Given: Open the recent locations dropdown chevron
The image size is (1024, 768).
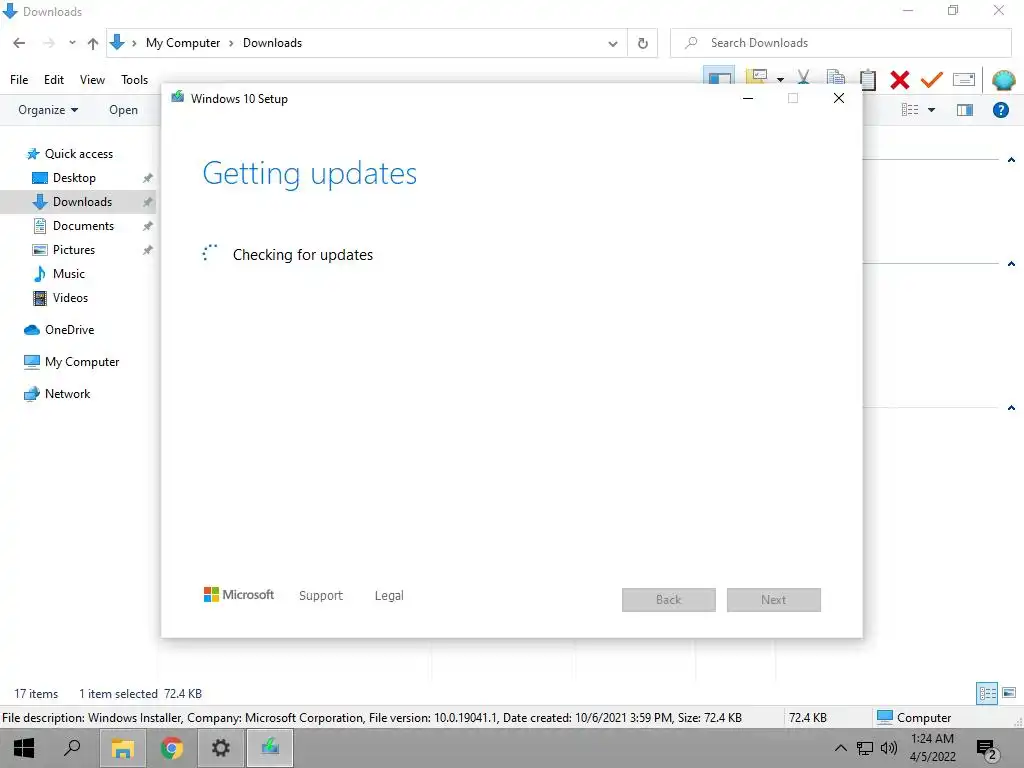Looking at the screenshot, I should [72, 43].
